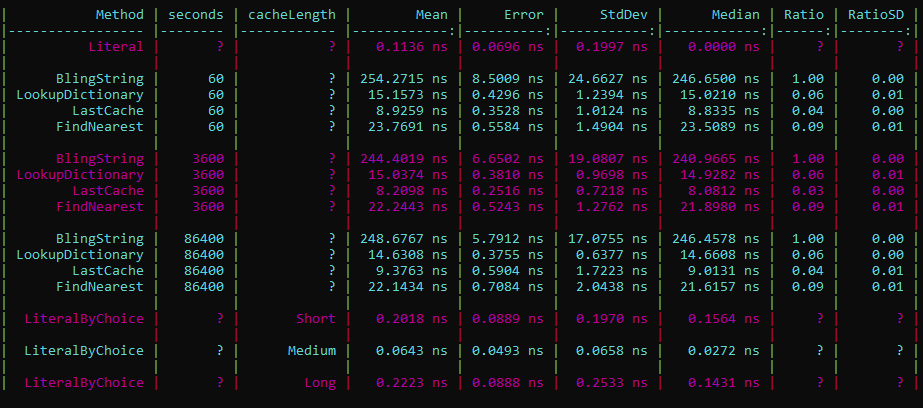This screenshot has height=408, width=923.
Task: Click the RatioSD column header
Action: click(x=876, y=15)
